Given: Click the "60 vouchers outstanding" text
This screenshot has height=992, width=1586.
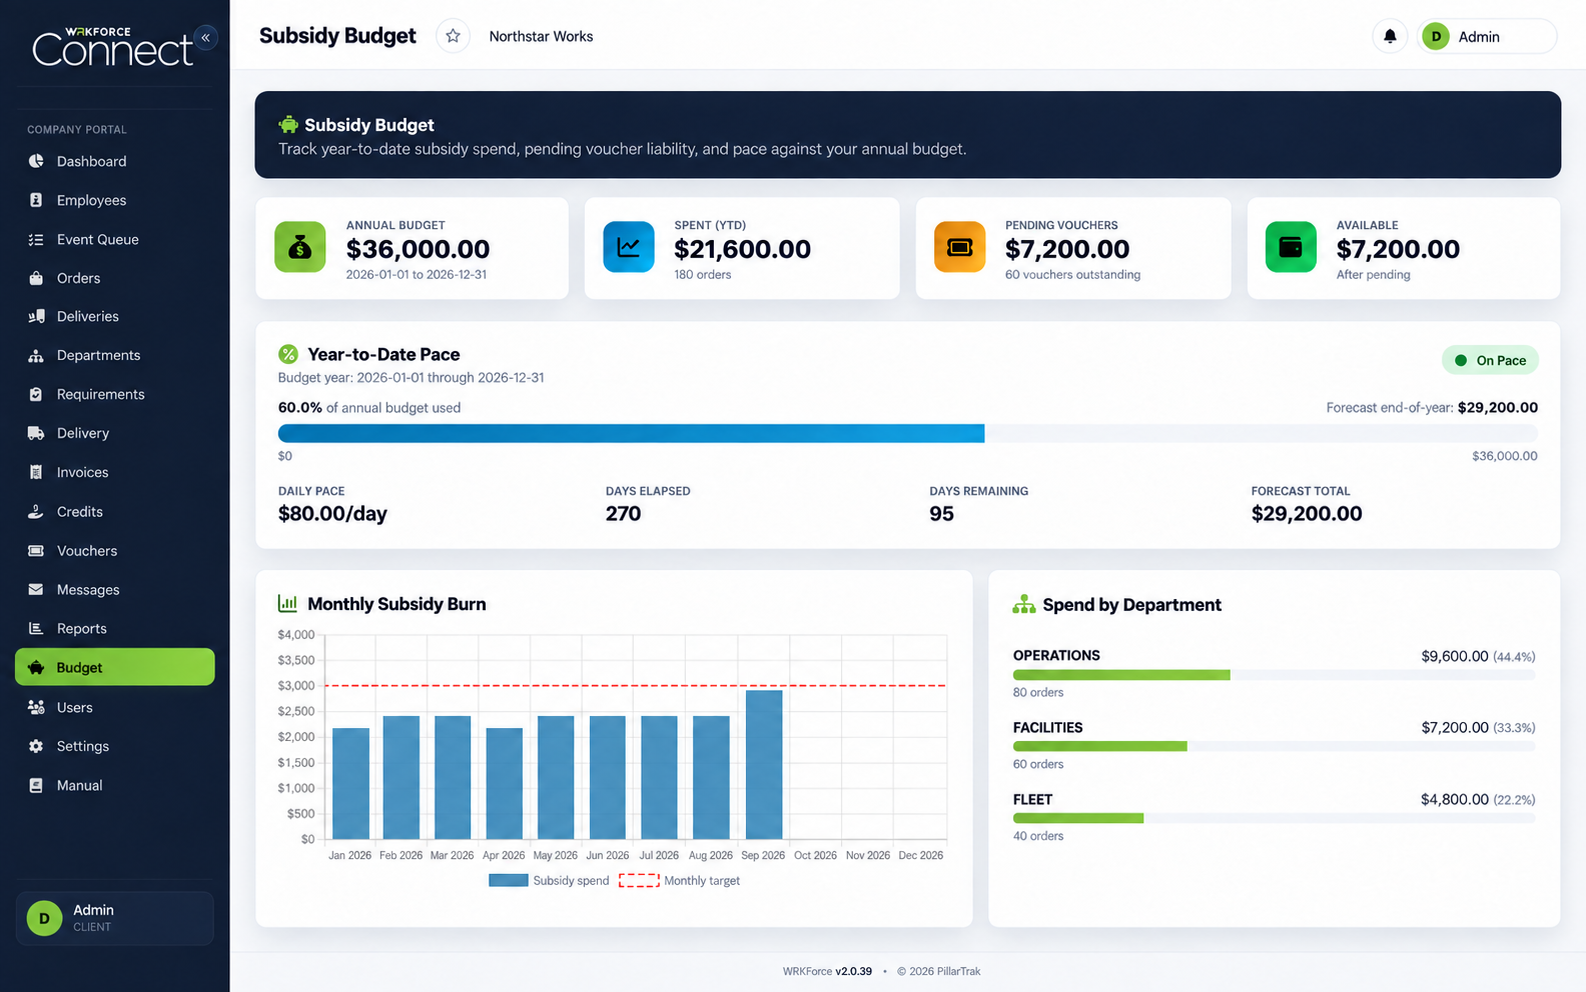Looking at the screenshot, I should pos(1073,275).
